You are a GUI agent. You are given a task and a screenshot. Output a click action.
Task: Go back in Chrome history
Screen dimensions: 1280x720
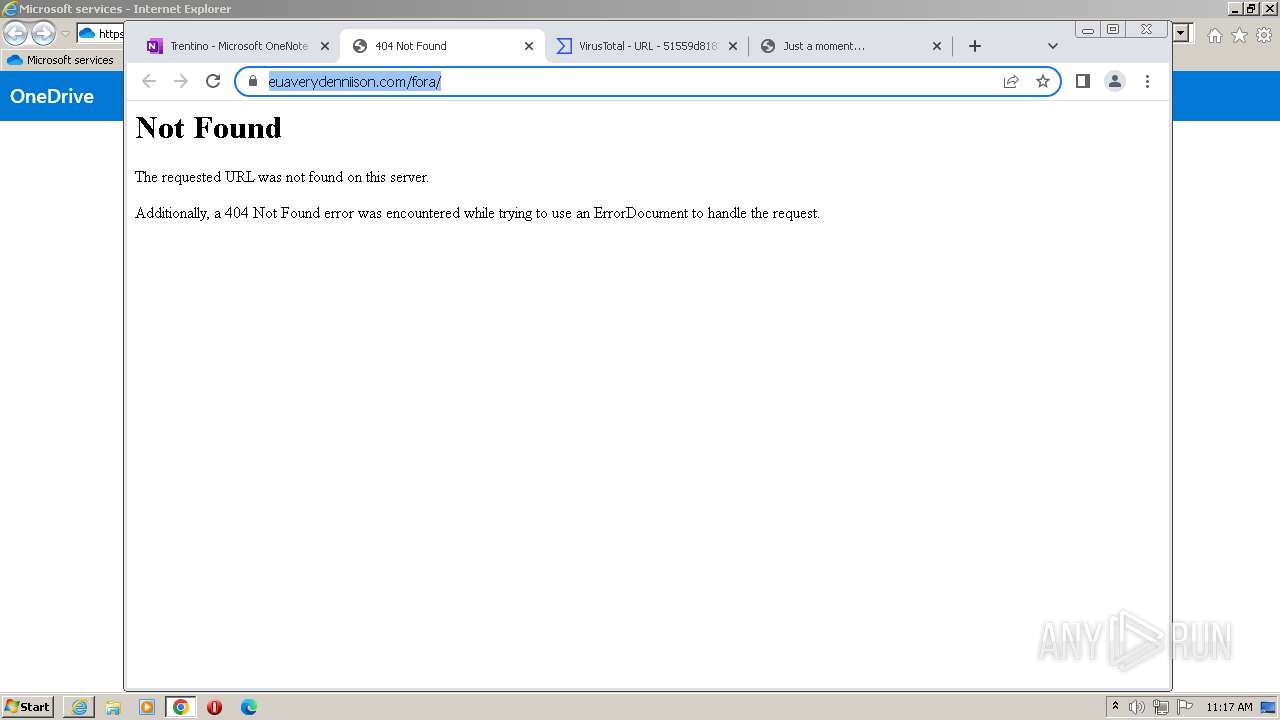[149, 81]
